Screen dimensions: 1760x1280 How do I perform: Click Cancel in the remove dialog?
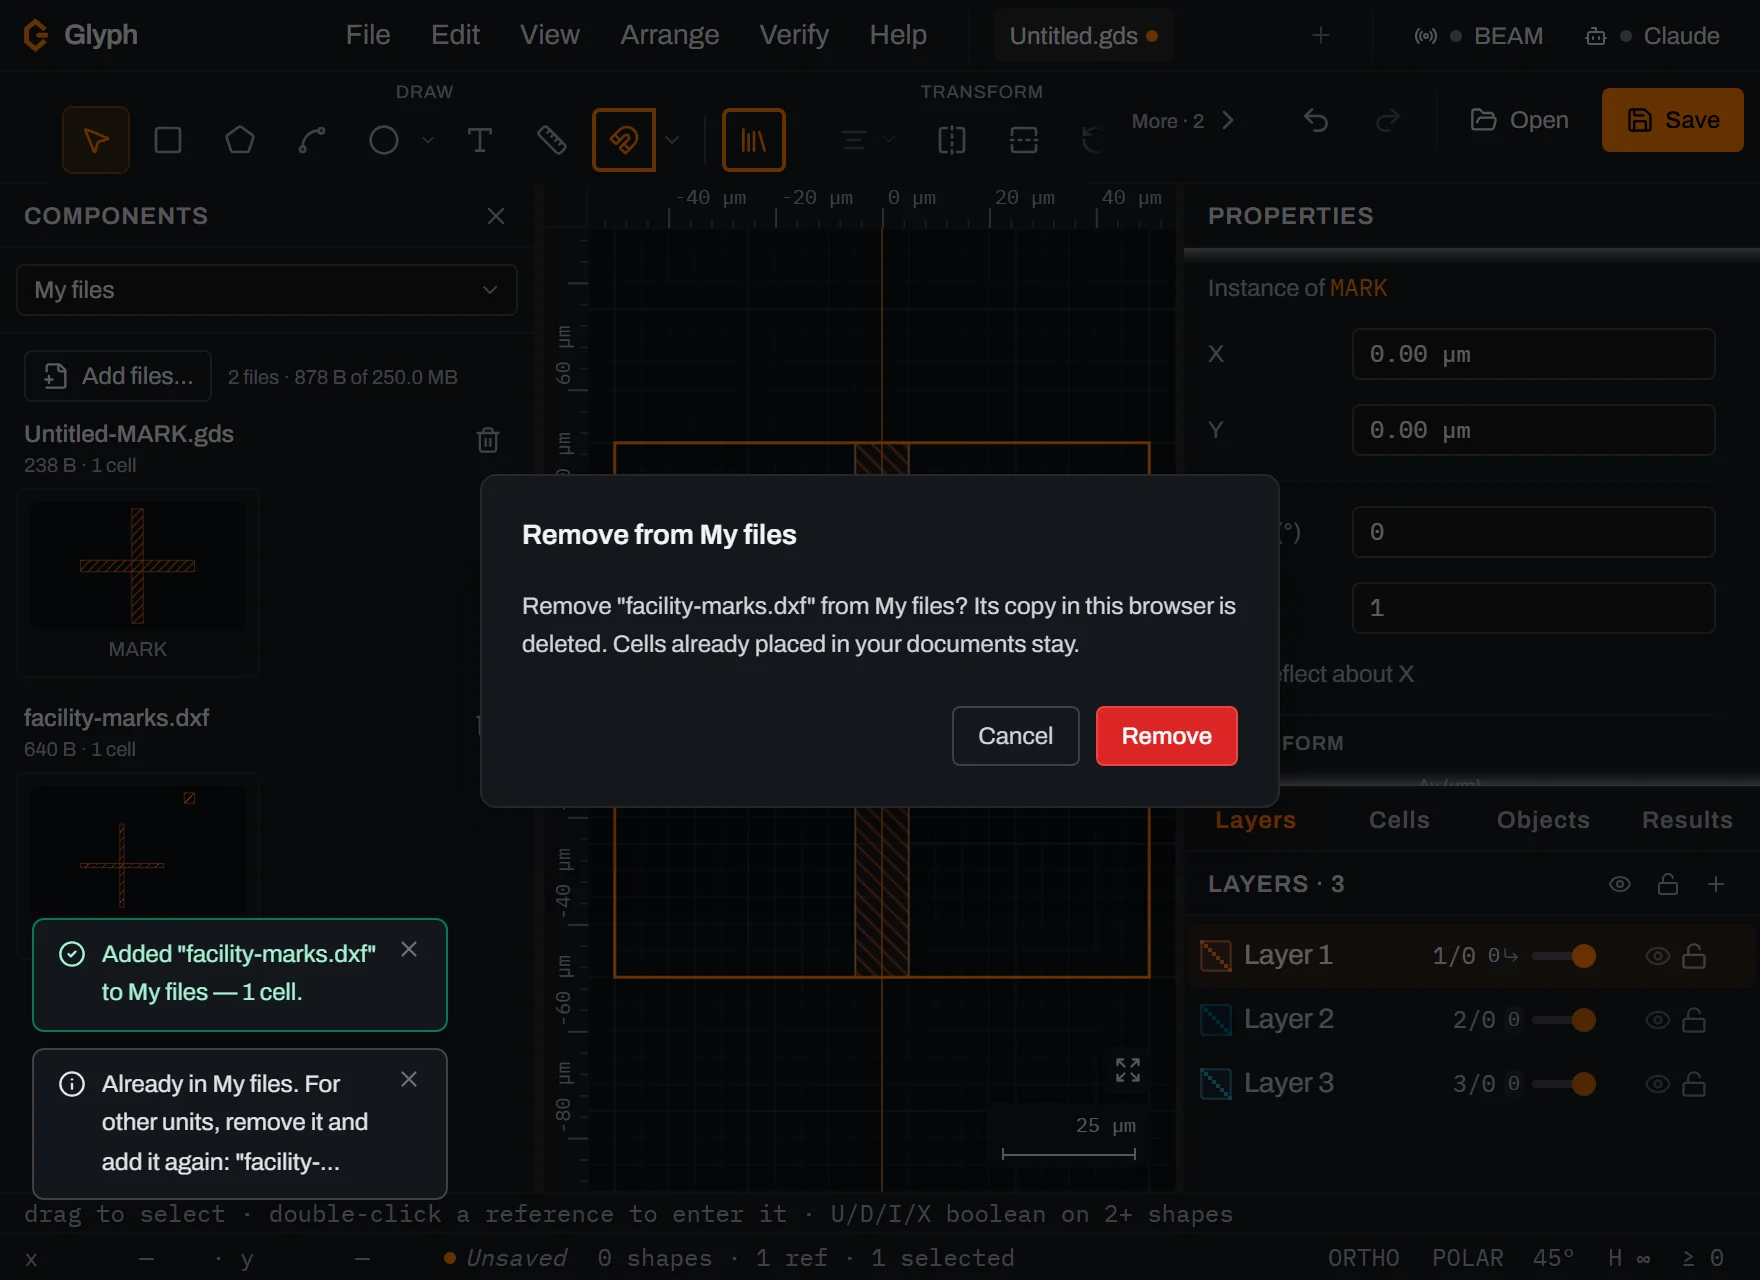pyautogui.click(x=1016, y=736)
